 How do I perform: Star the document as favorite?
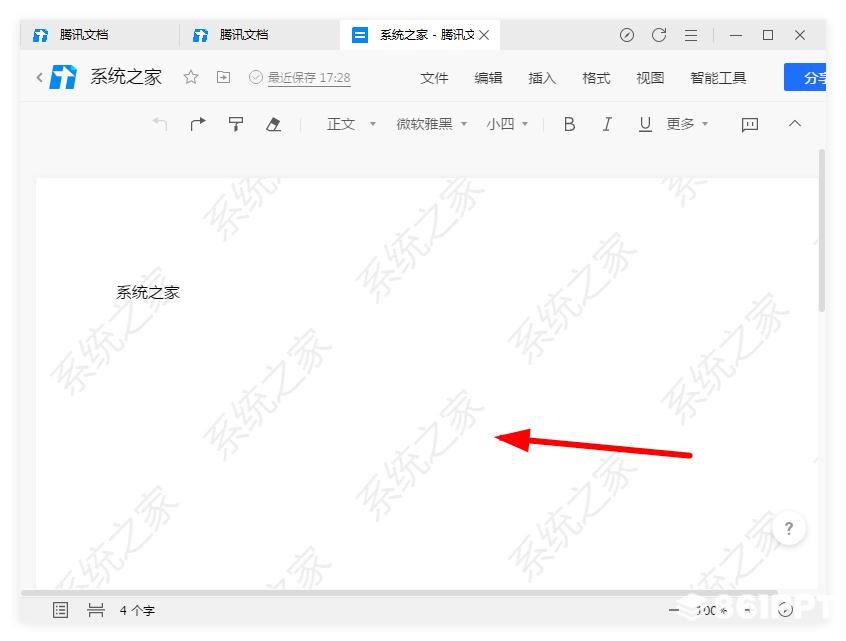click(x=190, y=77)
